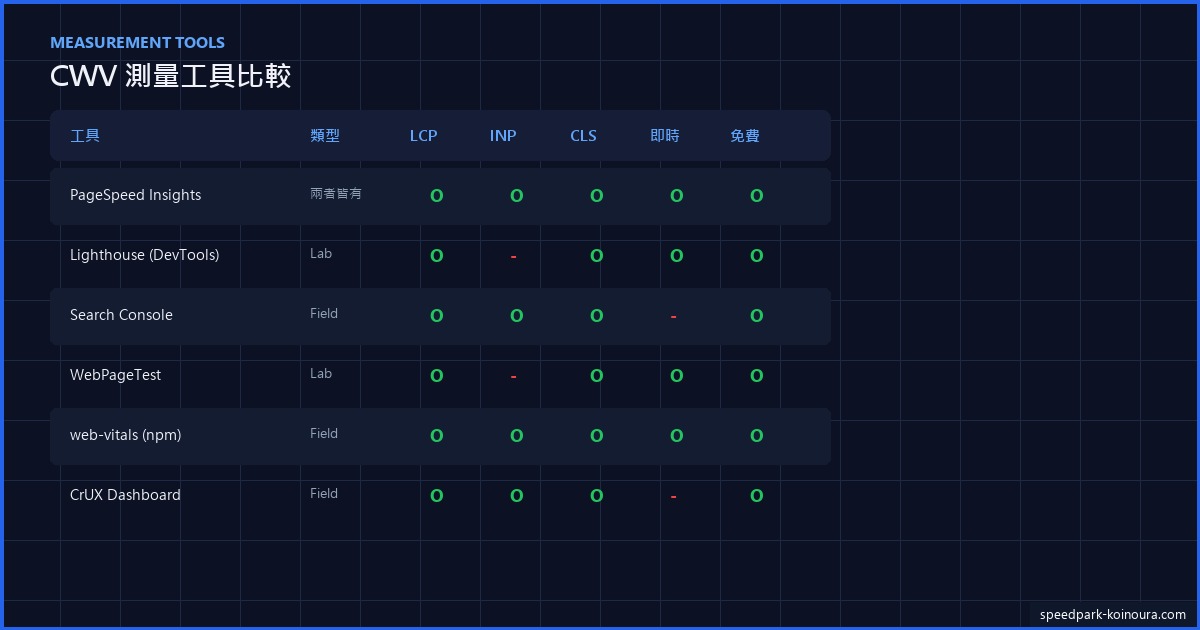Select the web-vitals (npm) row name

click(125, 435)
